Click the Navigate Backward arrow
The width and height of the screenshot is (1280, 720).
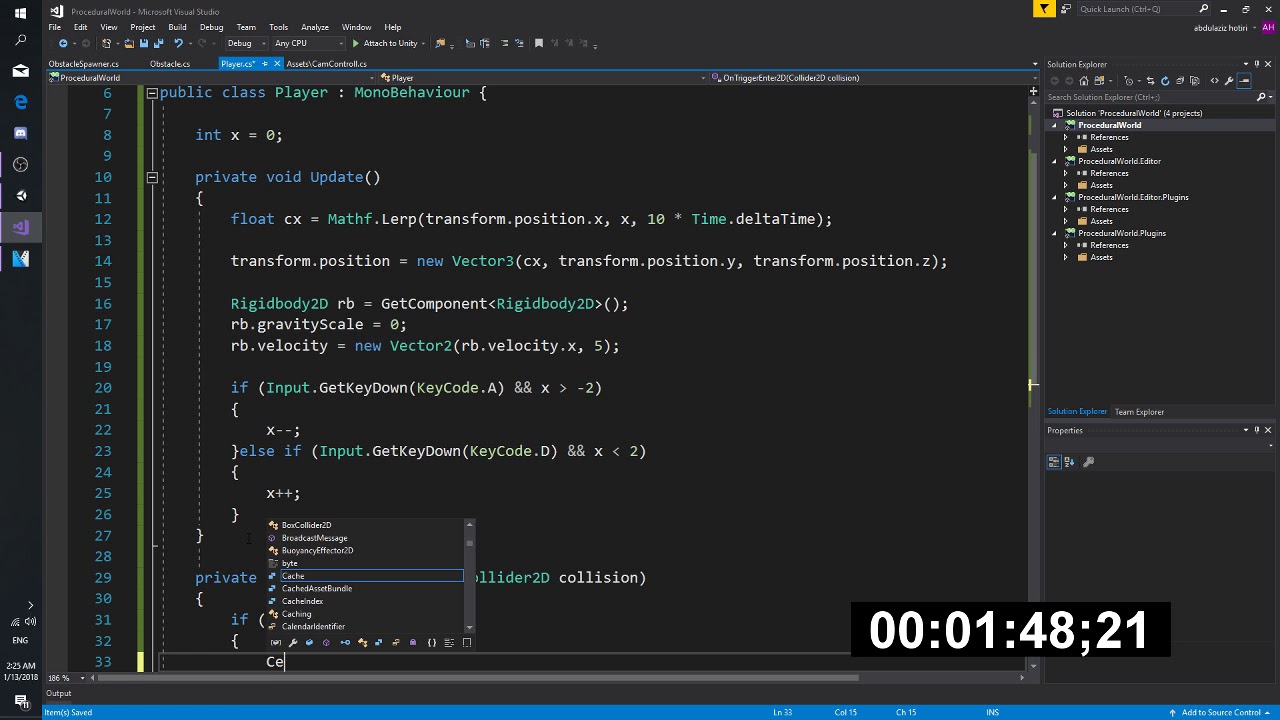tap(63, 43)
